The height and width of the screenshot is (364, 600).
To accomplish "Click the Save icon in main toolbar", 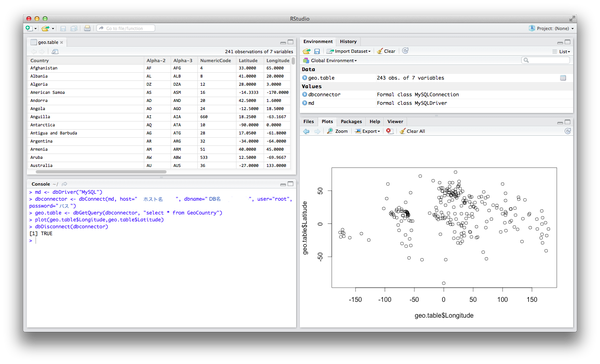I will 64,28.
